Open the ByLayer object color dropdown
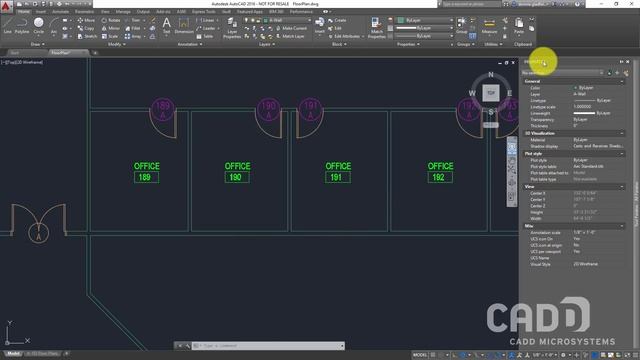This screenshot has height=360, width=640. point(424,20)
